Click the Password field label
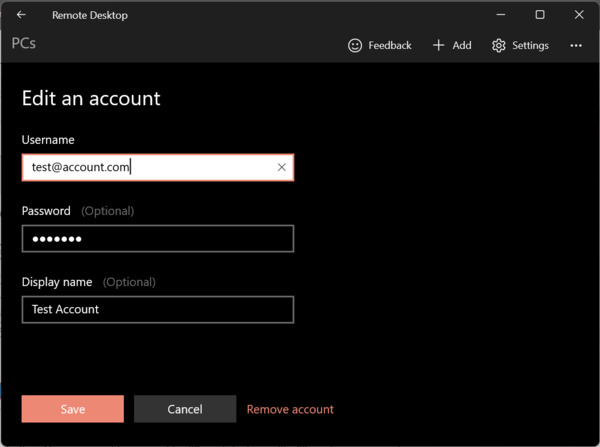 coord(46,211)
